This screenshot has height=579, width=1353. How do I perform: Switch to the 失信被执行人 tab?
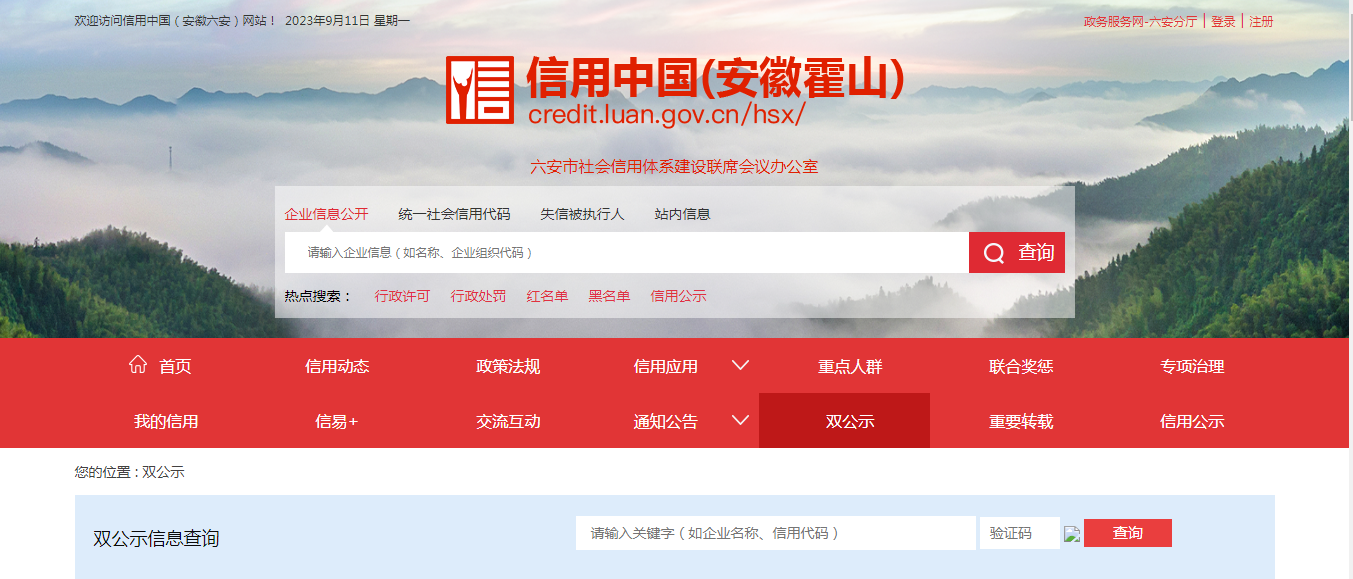tap(582, 214)
